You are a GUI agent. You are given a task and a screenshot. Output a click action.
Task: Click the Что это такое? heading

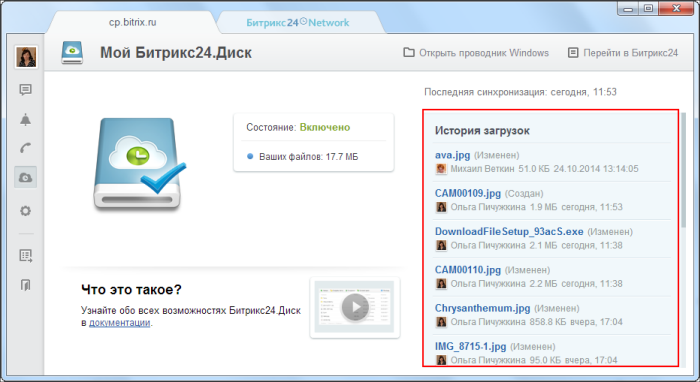pos(131,290)
